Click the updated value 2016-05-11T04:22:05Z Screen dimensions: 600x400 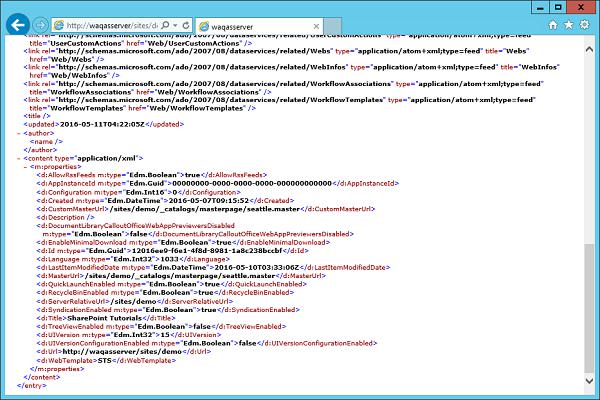click(x=102, y=124)
